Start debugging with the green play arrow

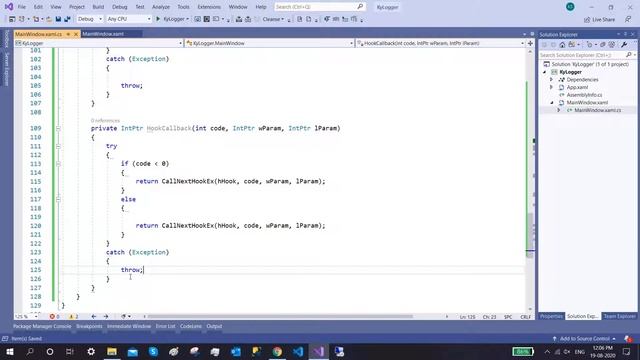pyautogui.click(x=158, y=19)
